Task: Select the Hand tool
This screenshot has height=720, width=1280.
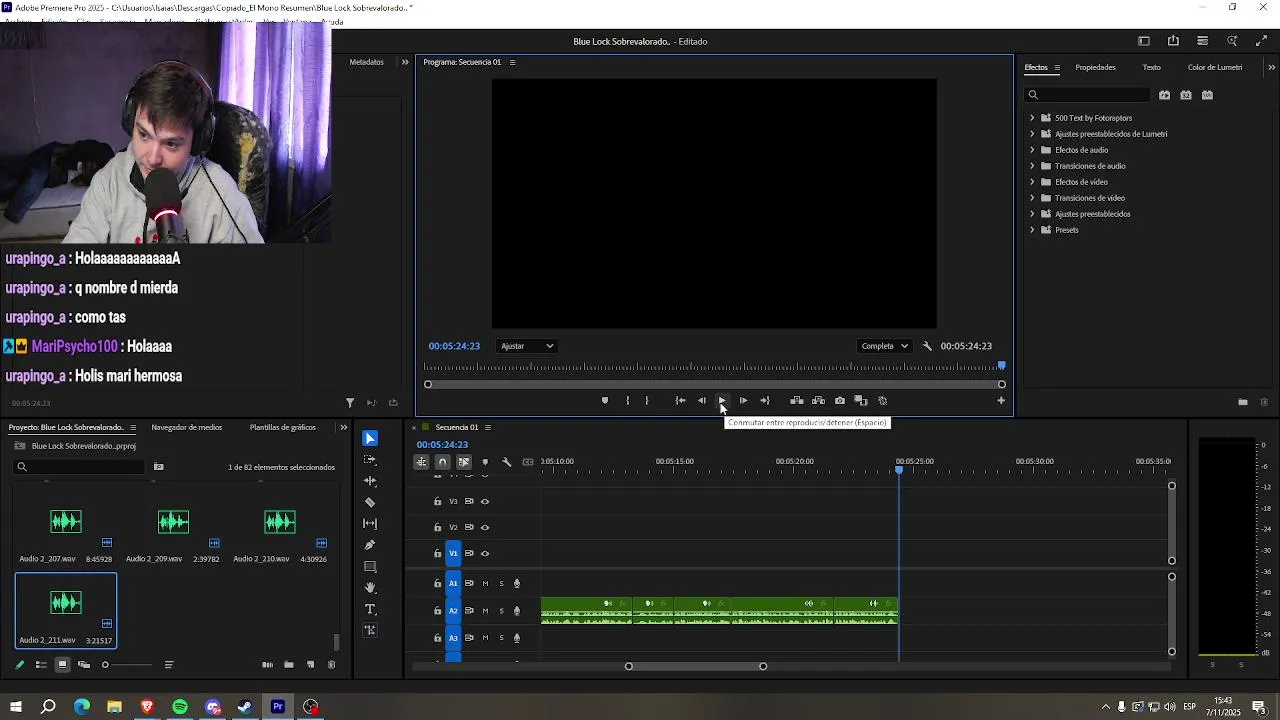Action: [x=370, y=588]
